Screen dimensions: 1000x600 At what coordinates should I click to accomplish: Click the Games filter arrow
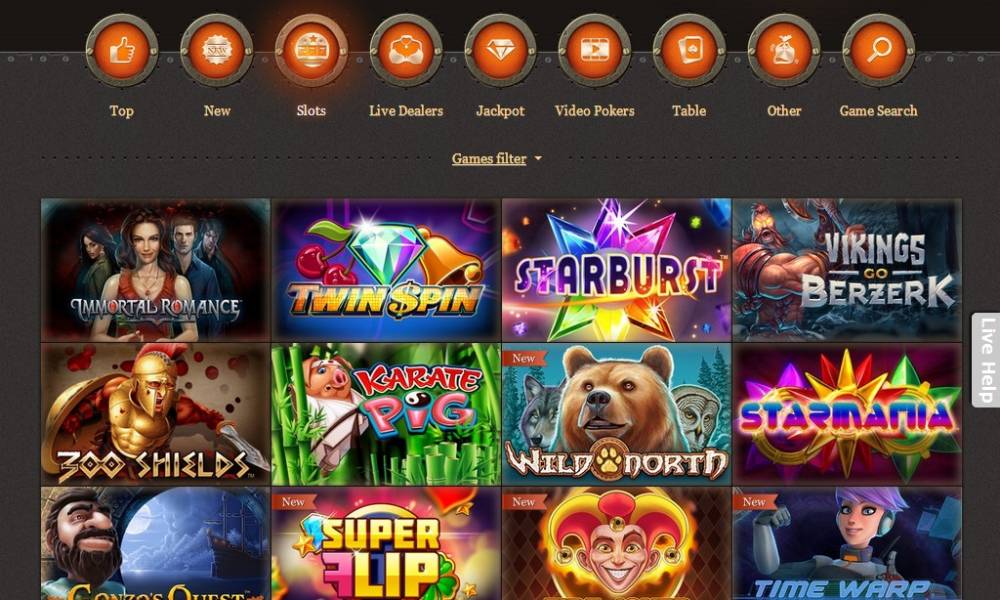(538, 158)
